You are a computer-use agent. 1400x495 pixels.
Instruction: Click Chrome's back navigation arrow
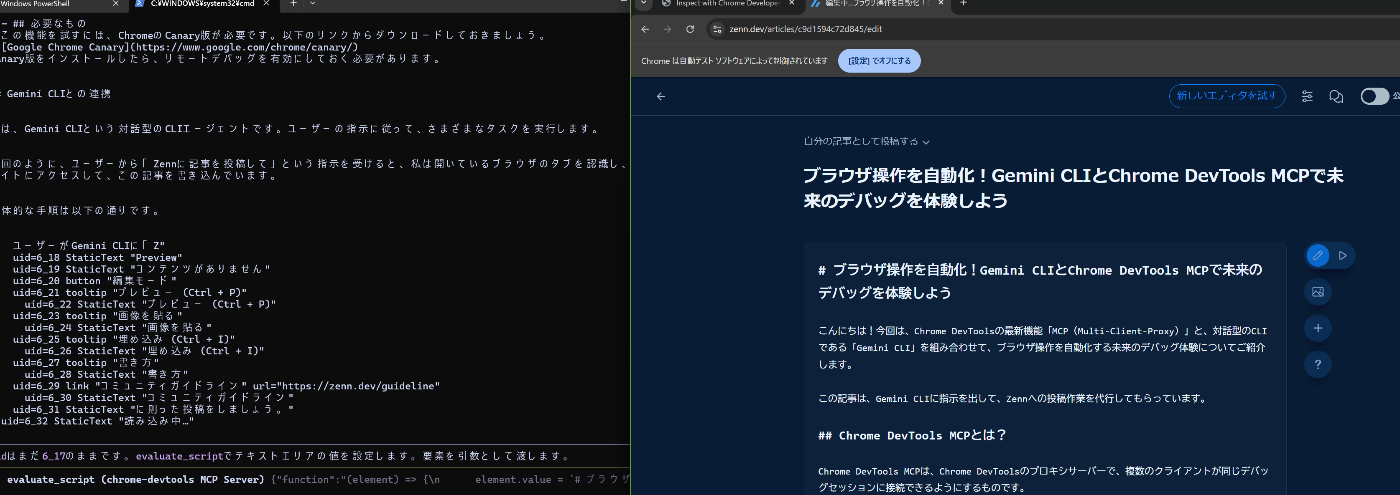pos(646,29)
